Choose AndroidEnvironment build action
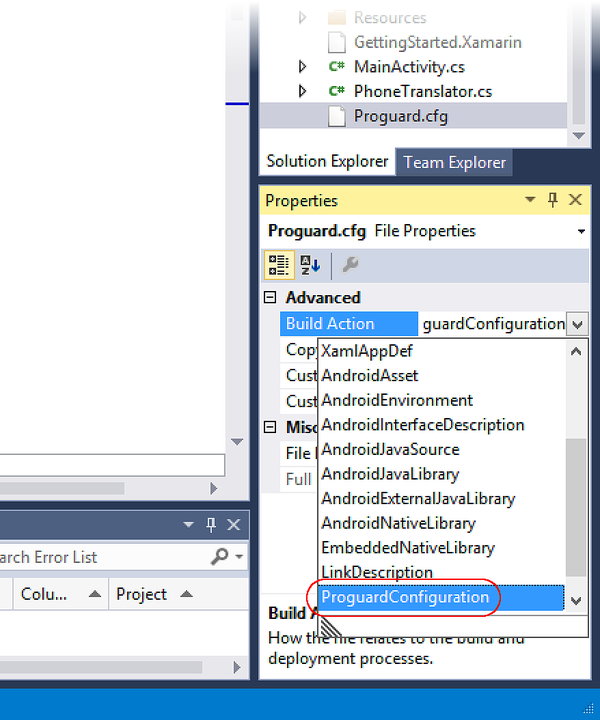 click(x=441, y=400)
